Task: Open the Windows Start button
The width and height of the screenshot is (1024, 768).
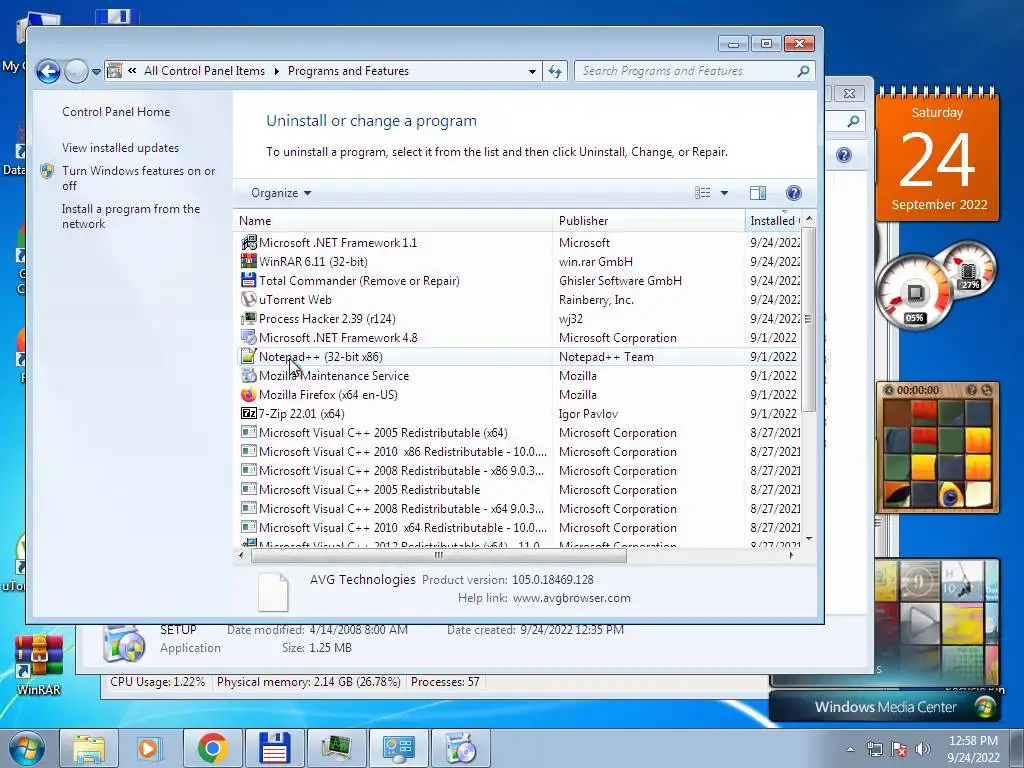Action: (x=27, y=748)
